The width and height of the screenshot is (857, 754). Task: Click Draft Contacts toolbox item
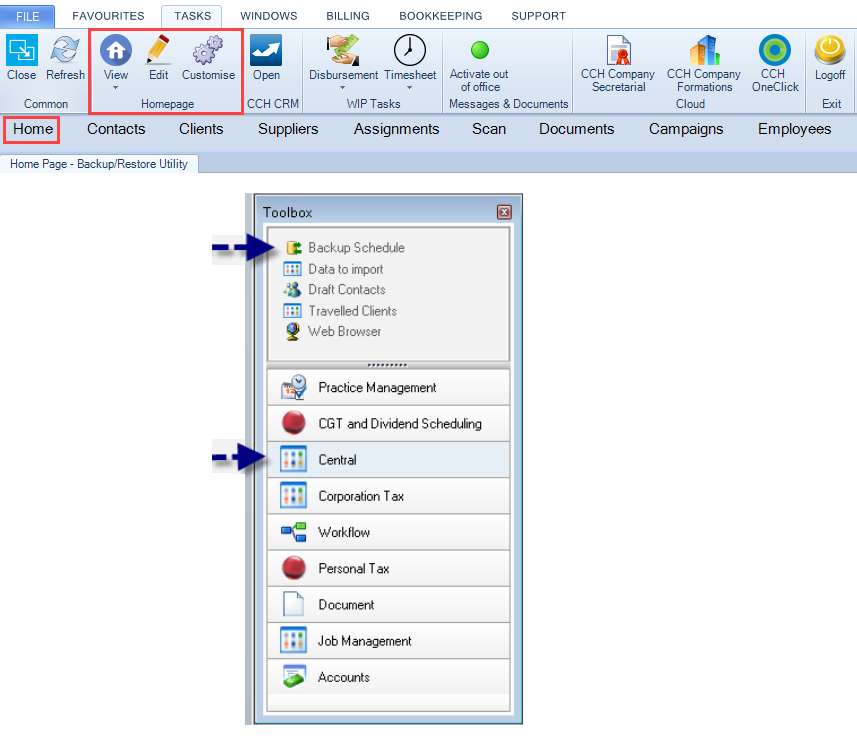click(x=334, y=290)
